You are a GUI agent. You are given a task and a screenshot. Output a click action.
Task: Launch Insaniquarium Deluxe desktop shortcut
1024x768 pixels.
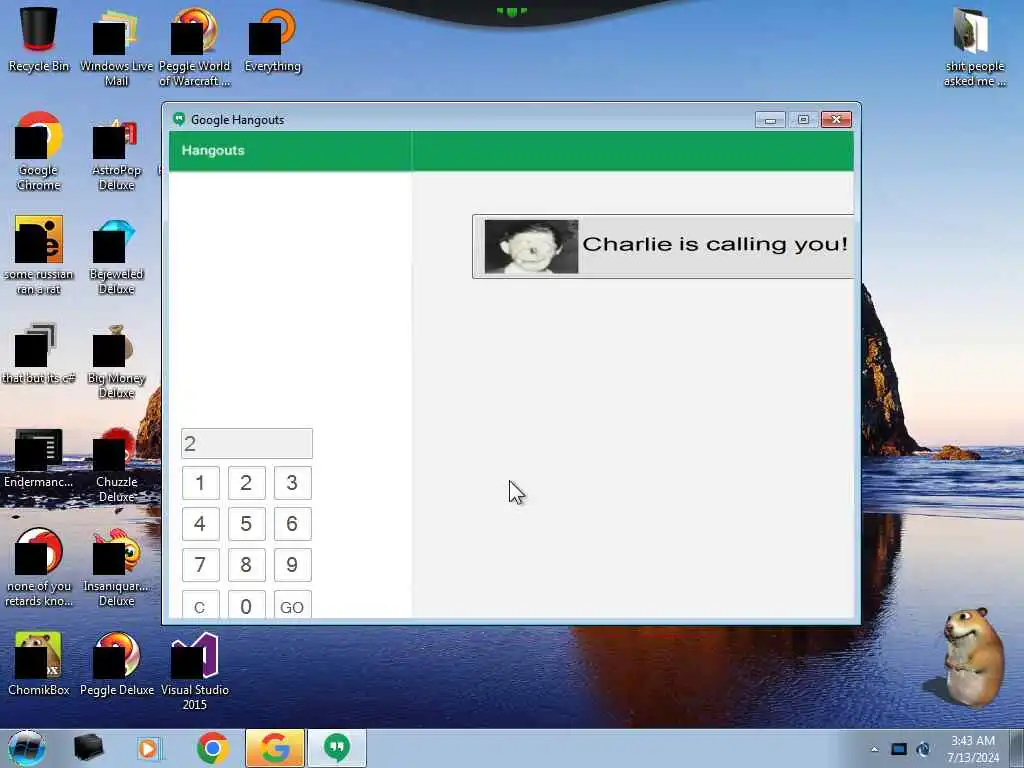(x=116, y=568)
